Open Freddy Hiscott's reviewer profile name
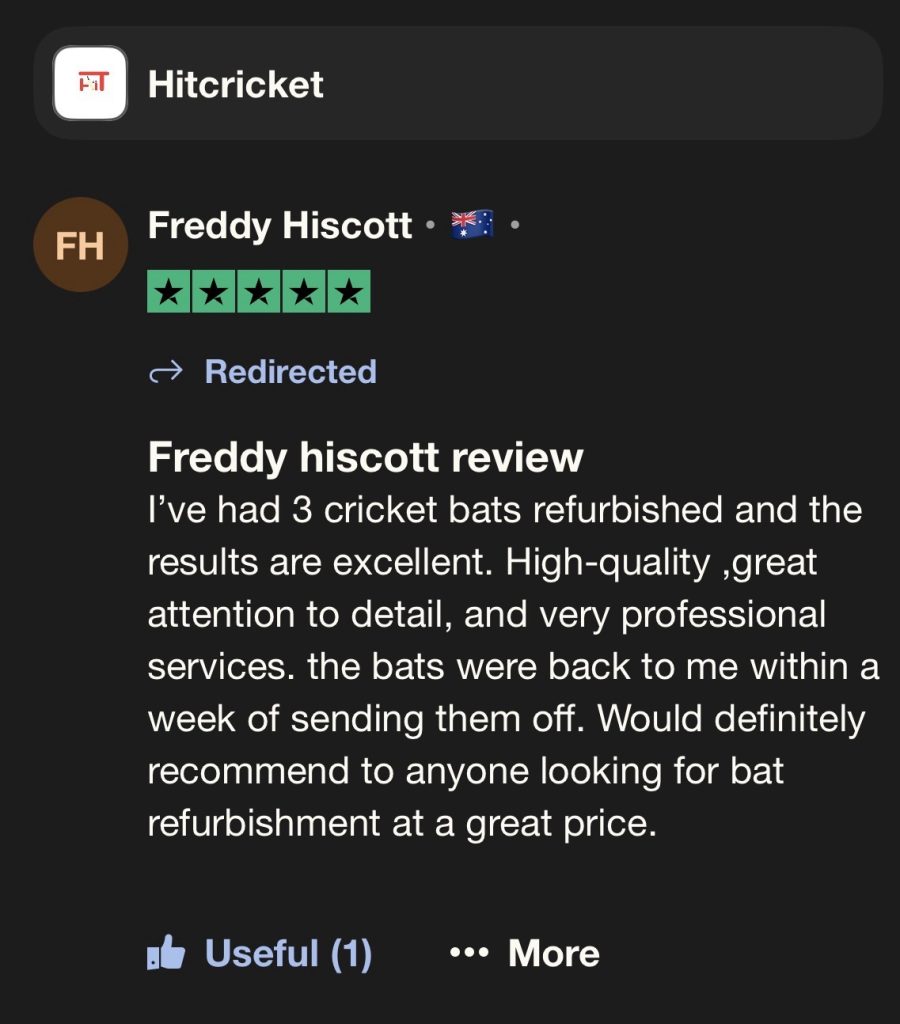Image resolution: width=900 pixels, height=1024 pixels. pos(280,226)
